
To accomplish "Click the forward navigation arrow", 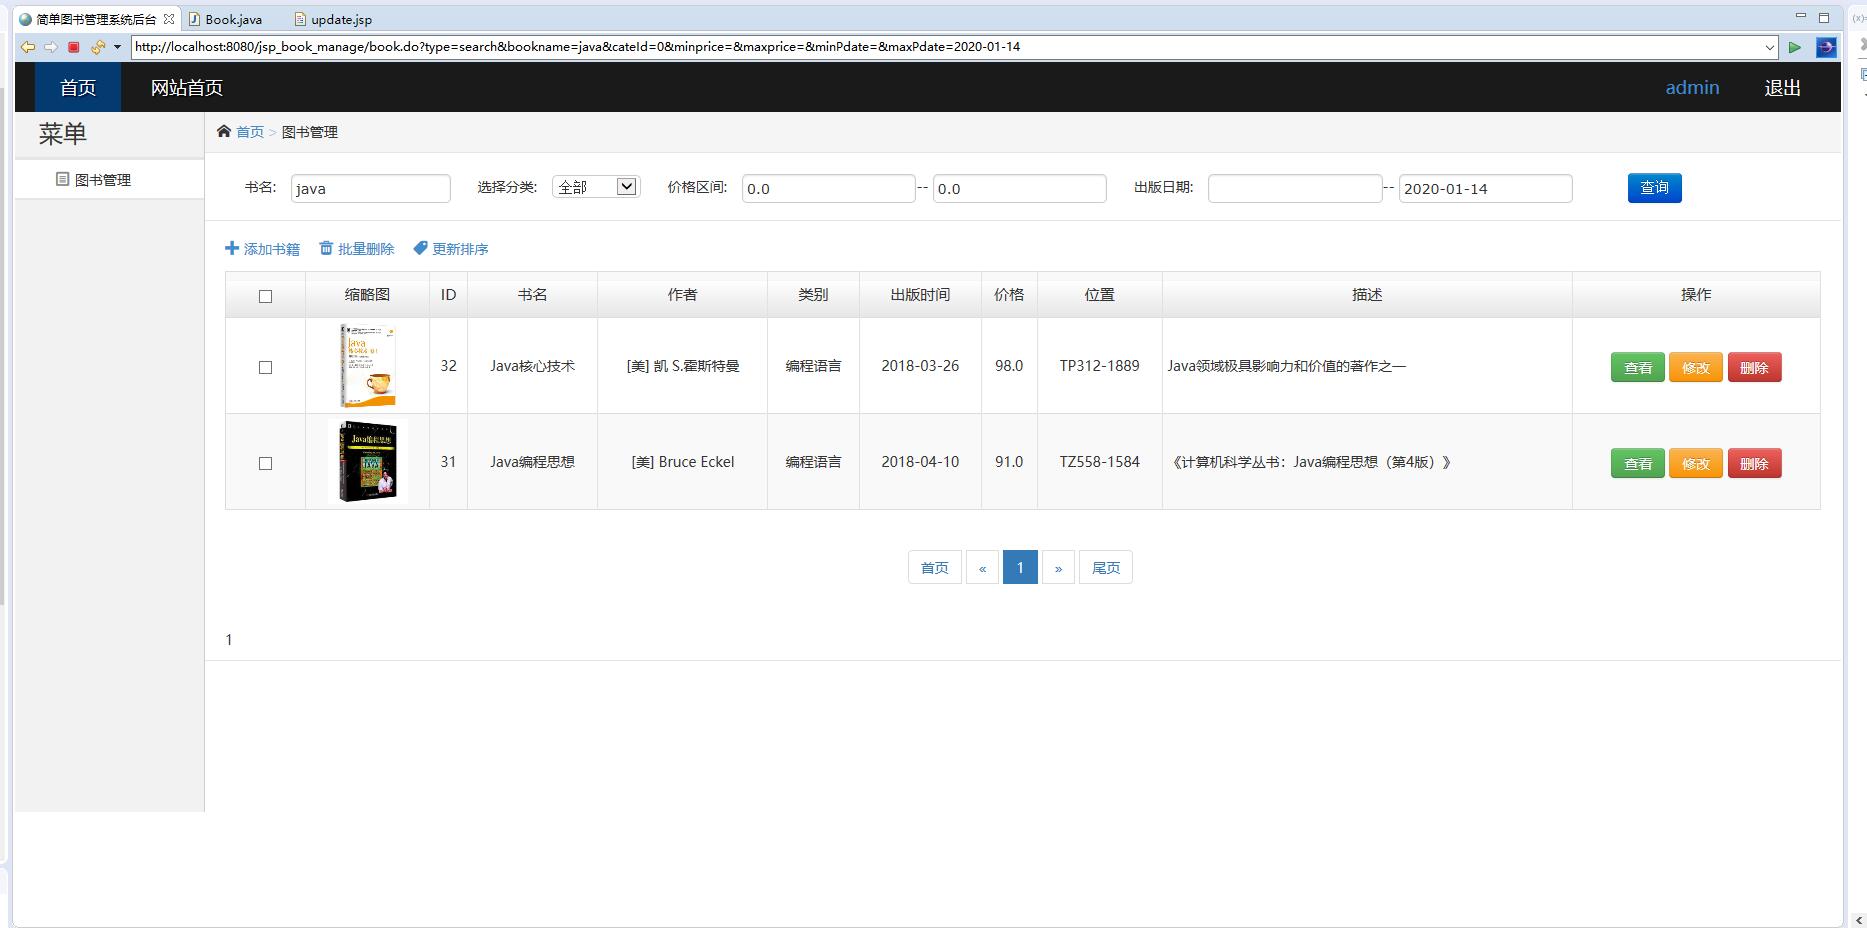I will (50, 46).
